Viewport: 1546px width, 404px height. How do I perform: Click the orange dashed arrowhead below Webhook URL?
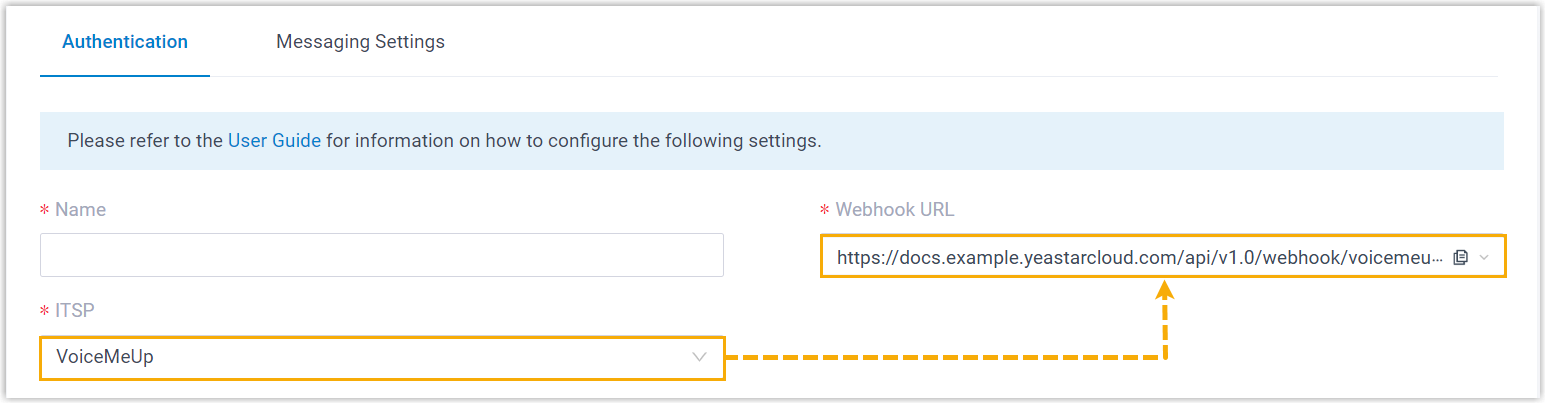(1165, 291)
